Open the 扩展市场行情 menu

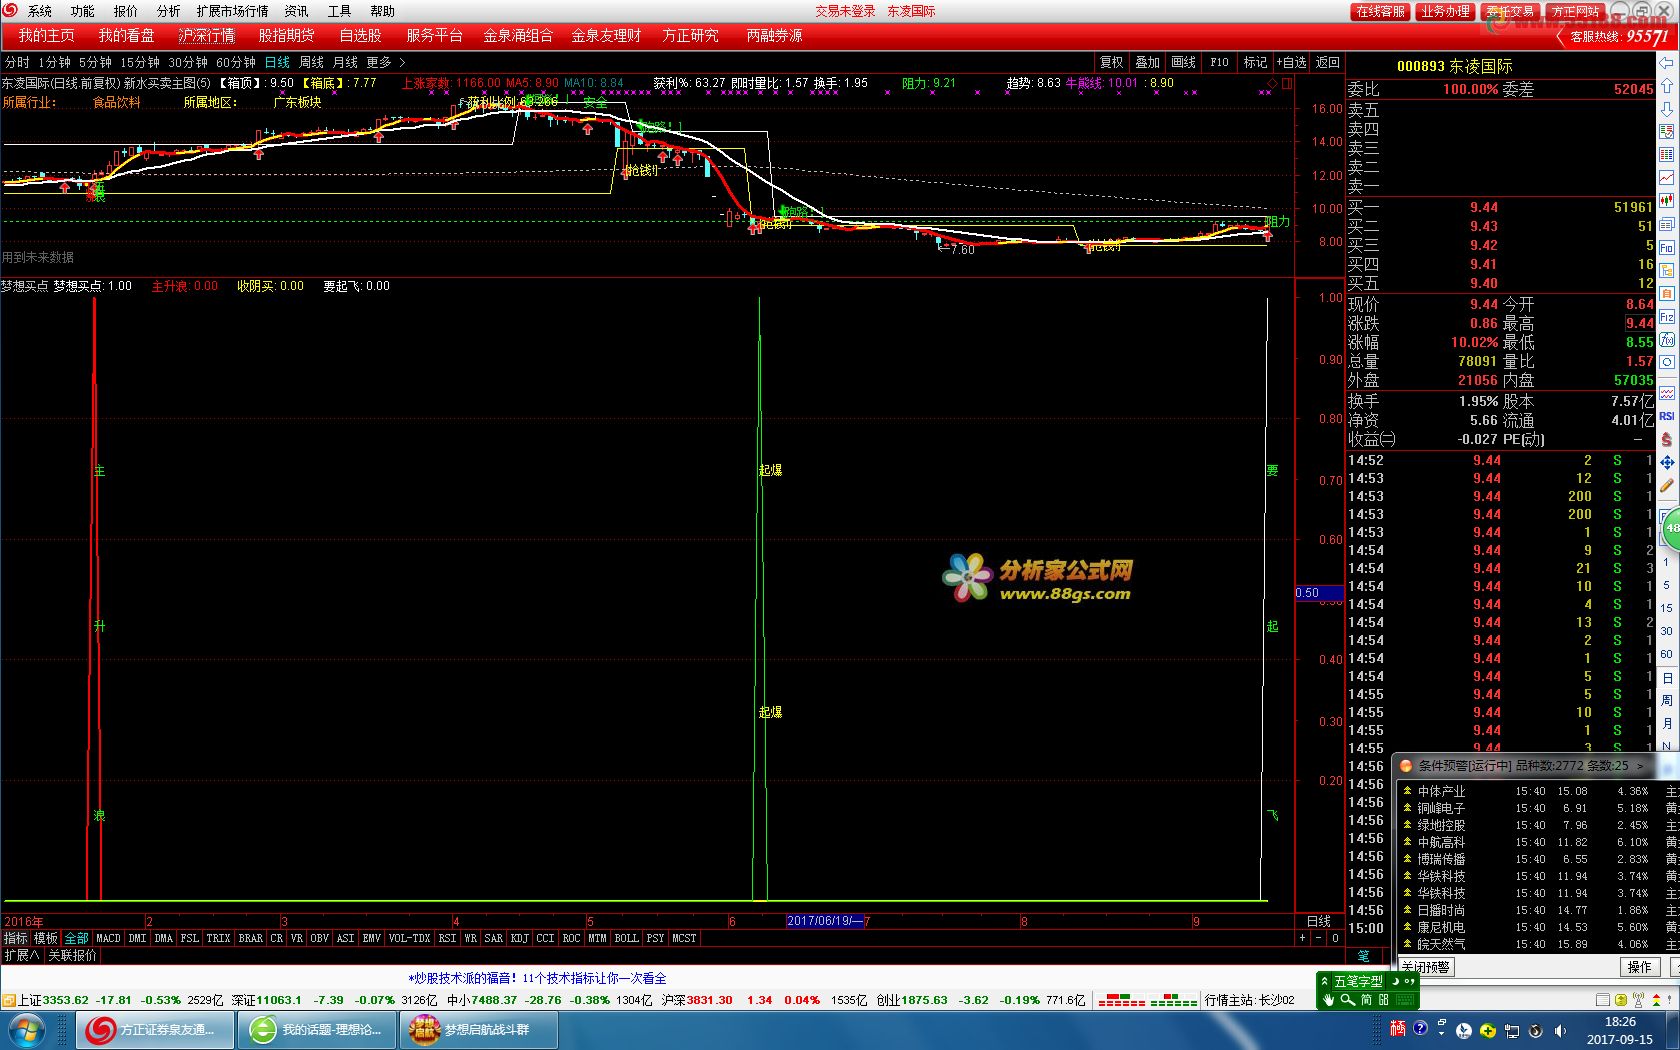pyautogui.click(x=233, y=11)
